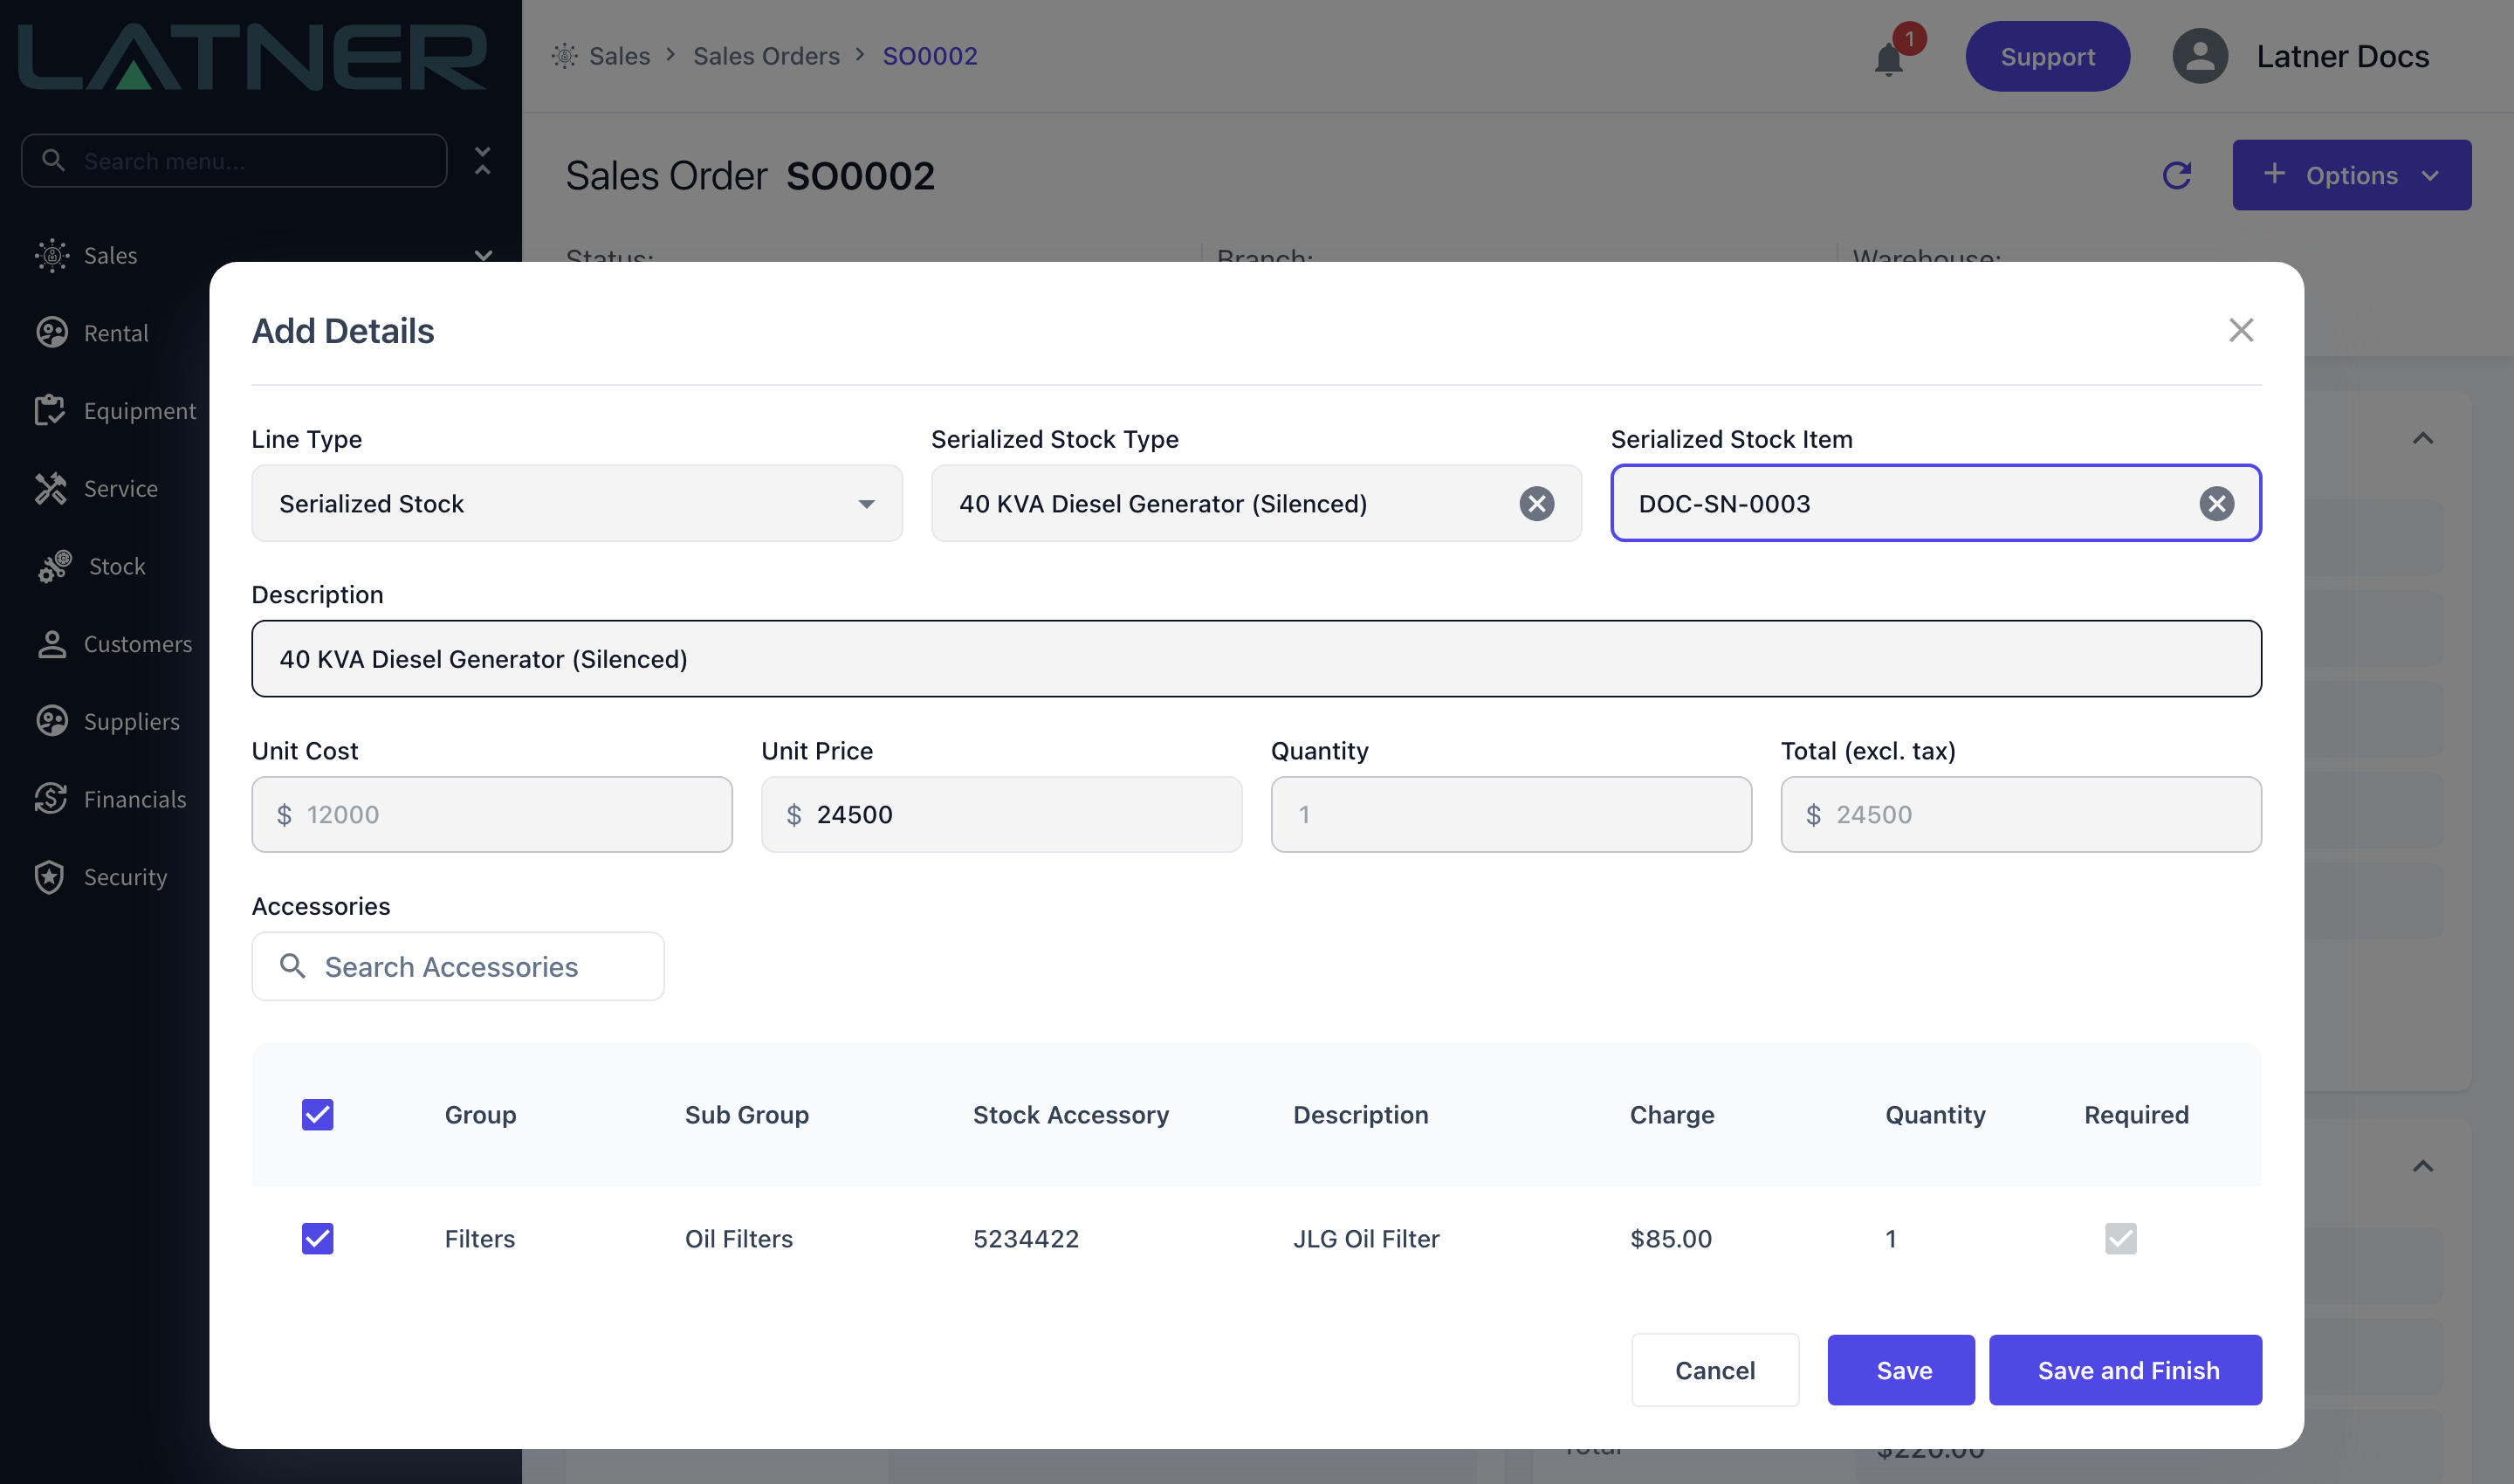Open the Options dropdown button
Image resolution: width=2514 pixels, height=1484 pixels.
2351,175
